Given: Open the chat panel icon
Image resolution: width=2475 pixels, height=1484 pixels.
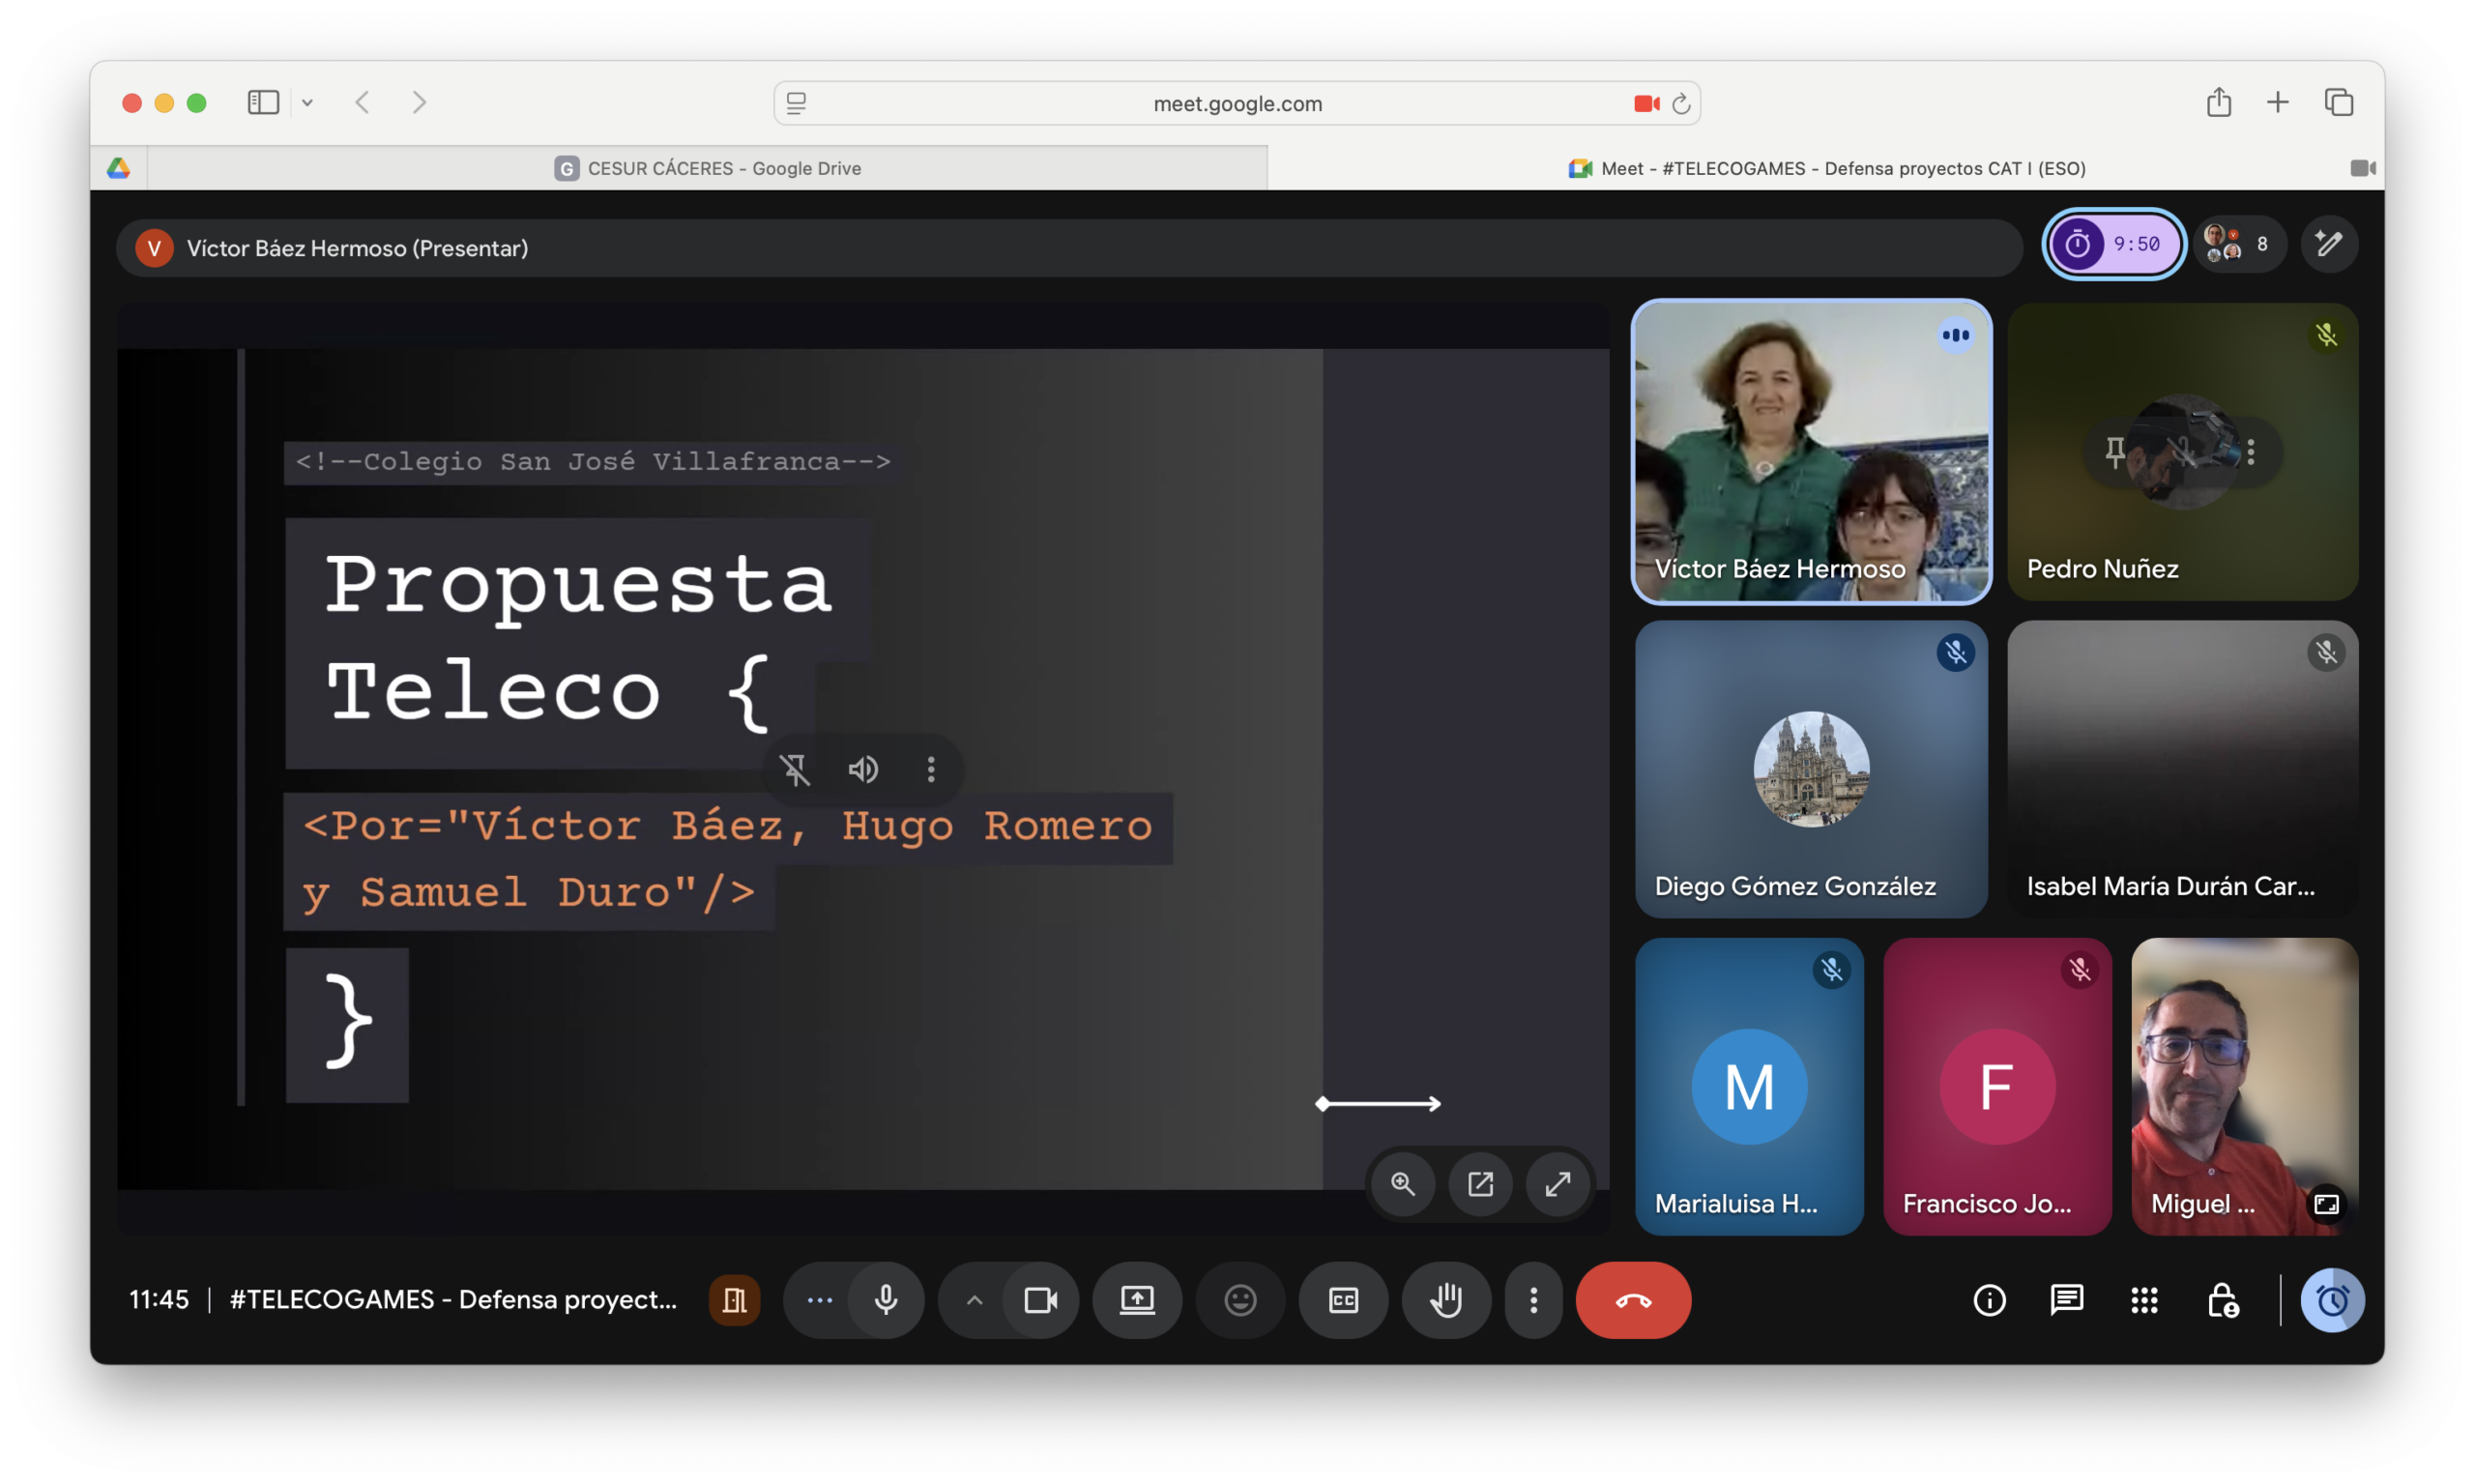Looking at the screenshot, I should (x=2066, y=1300).
